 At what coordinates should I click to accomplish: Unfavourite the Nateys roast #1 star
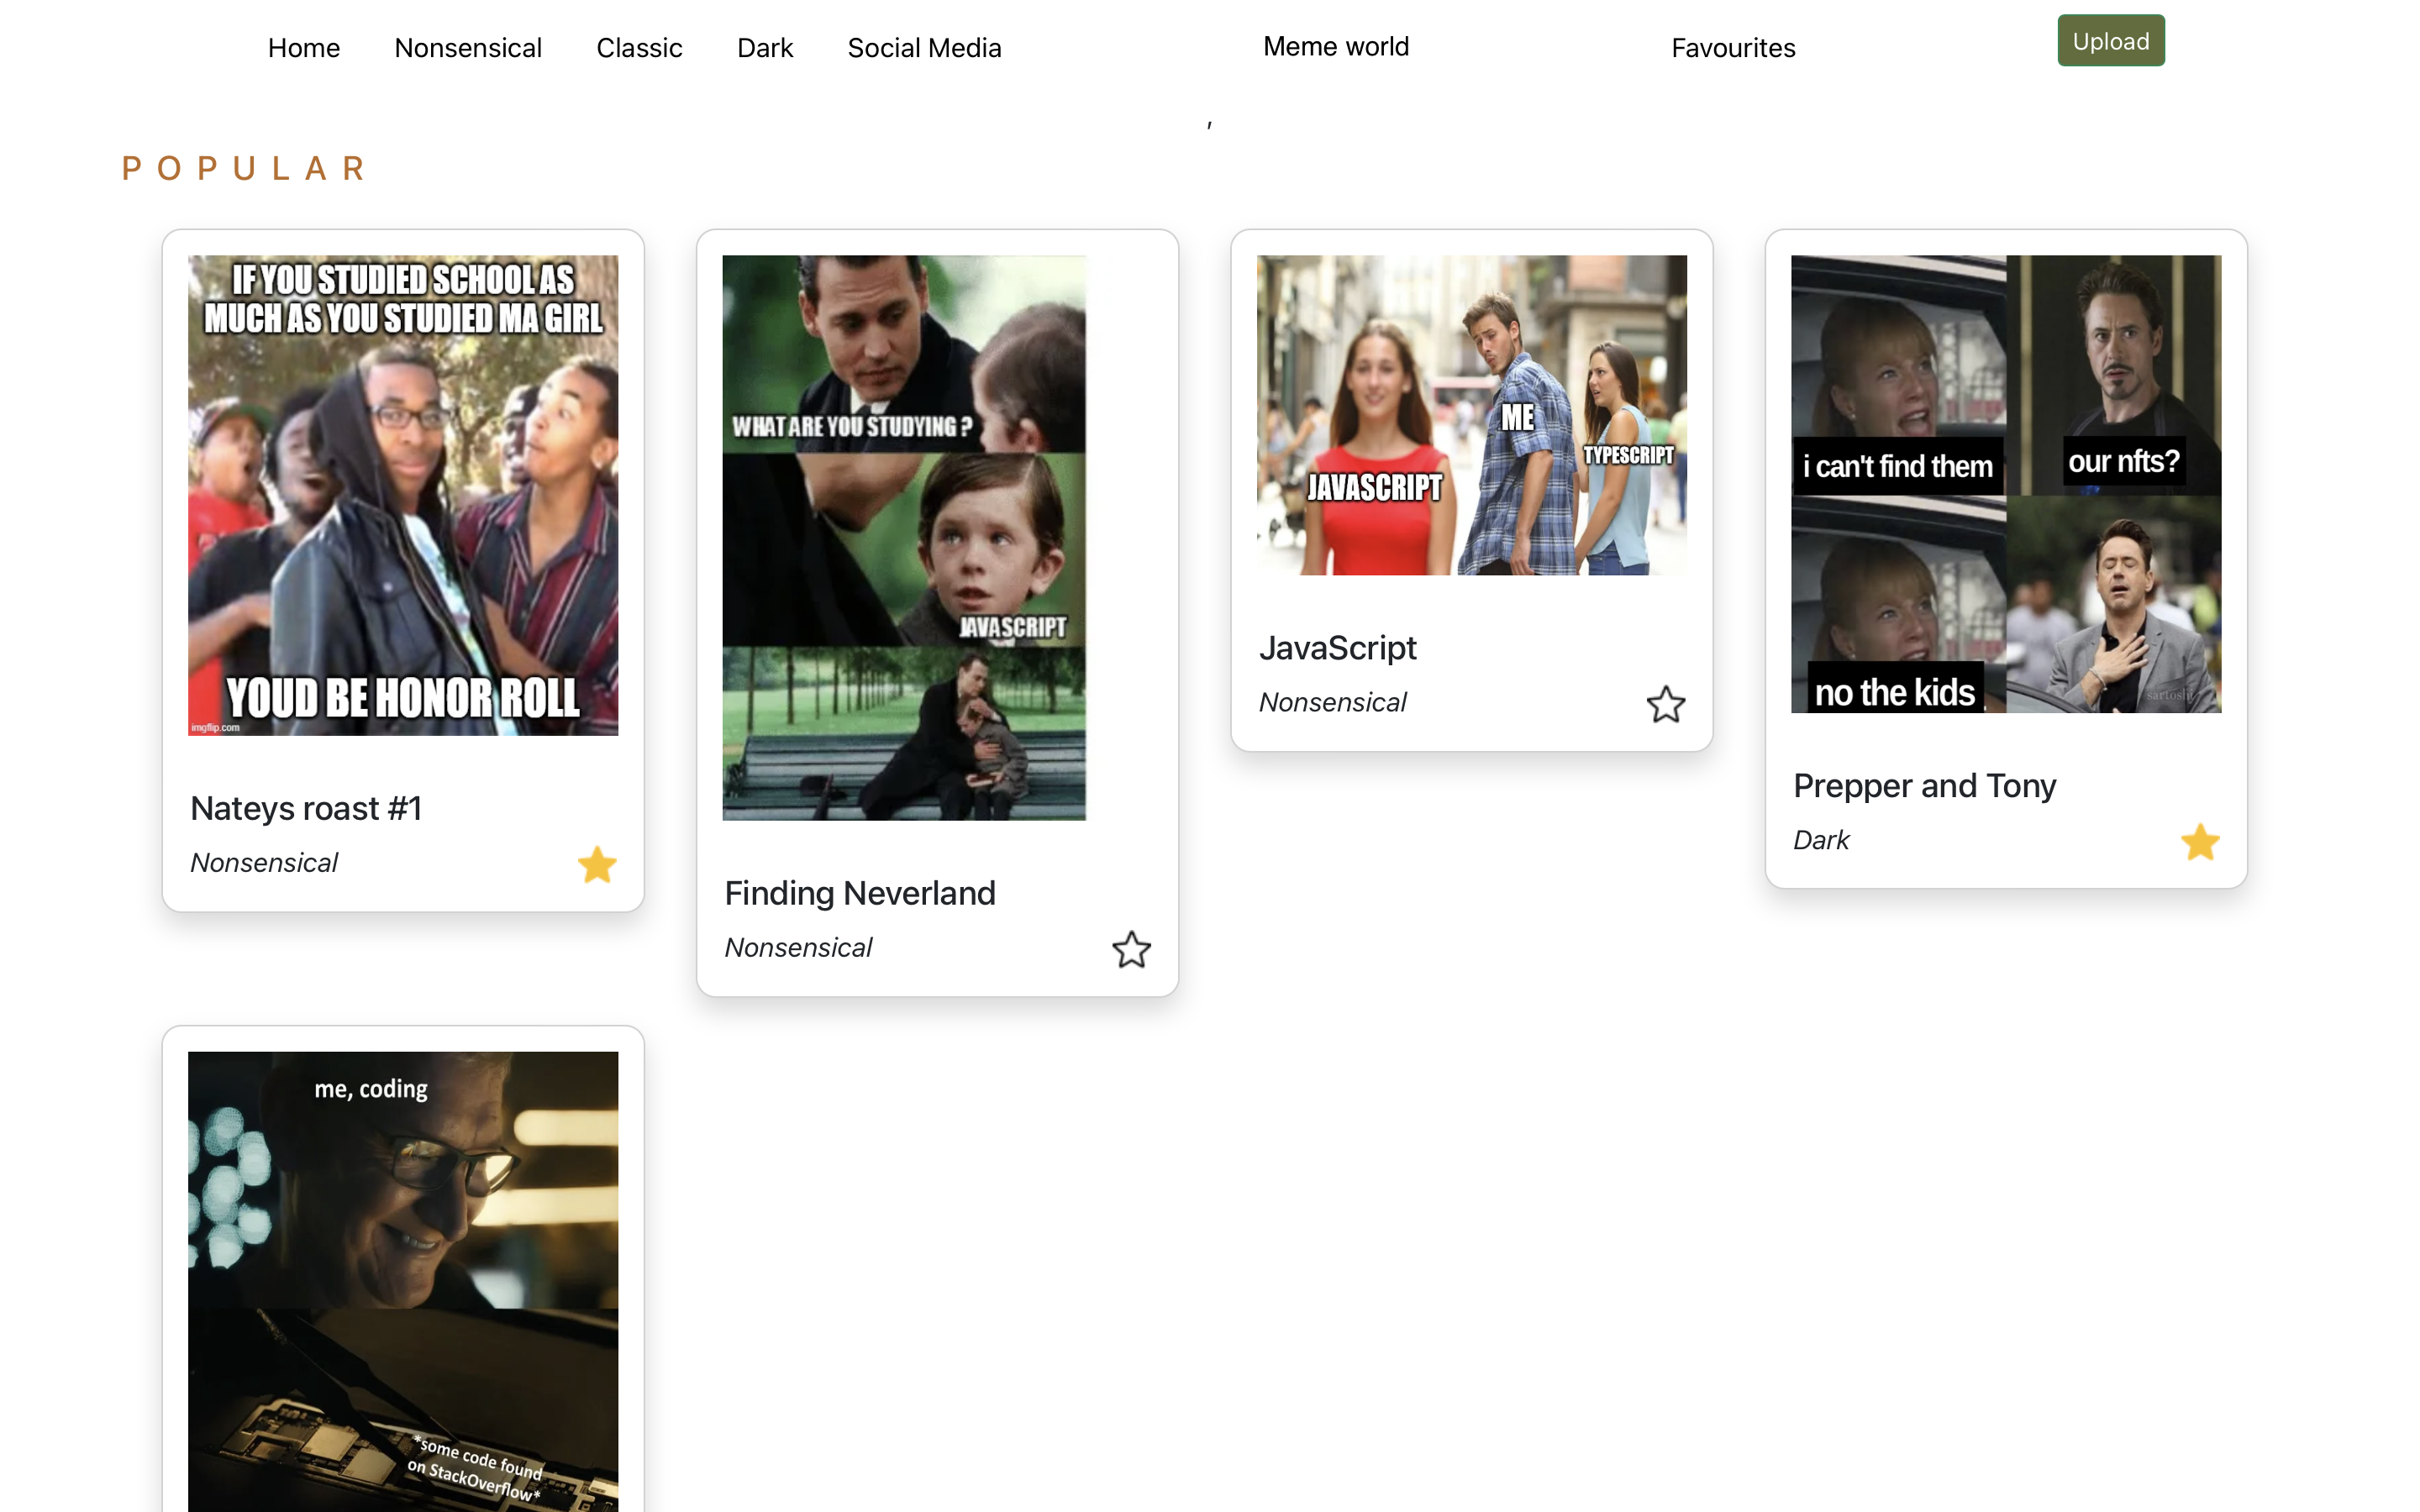(x=597, y=864)
